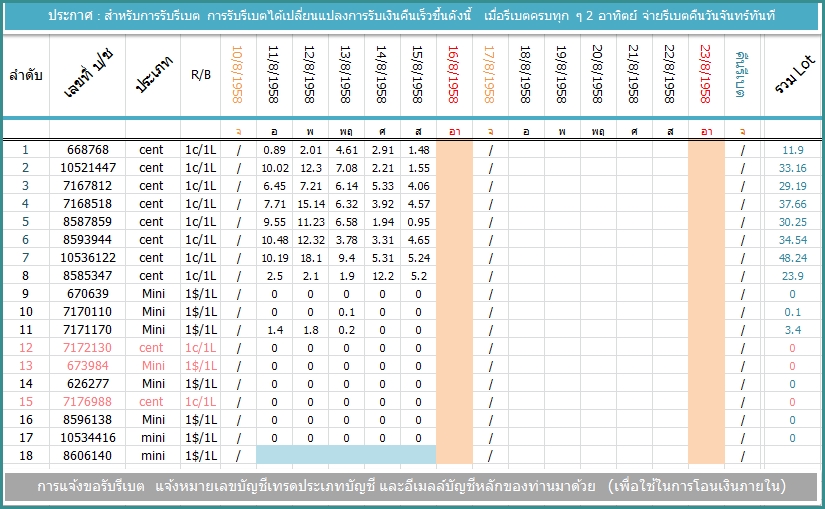The height and width of the screenshot is (509, 825).
Task: Click the red account number 7172130
Action: pyautogui.click(x=88, y=347)
